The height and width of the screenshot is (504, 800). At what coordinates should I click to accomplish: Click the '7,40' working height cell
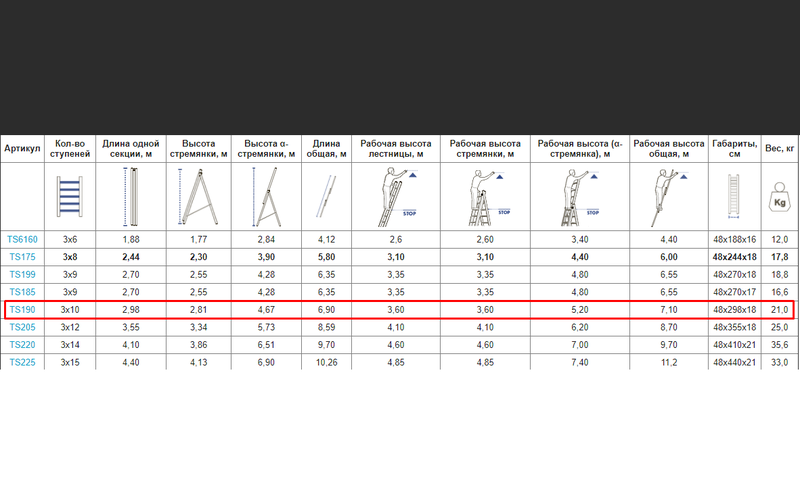tap(580, 362)
